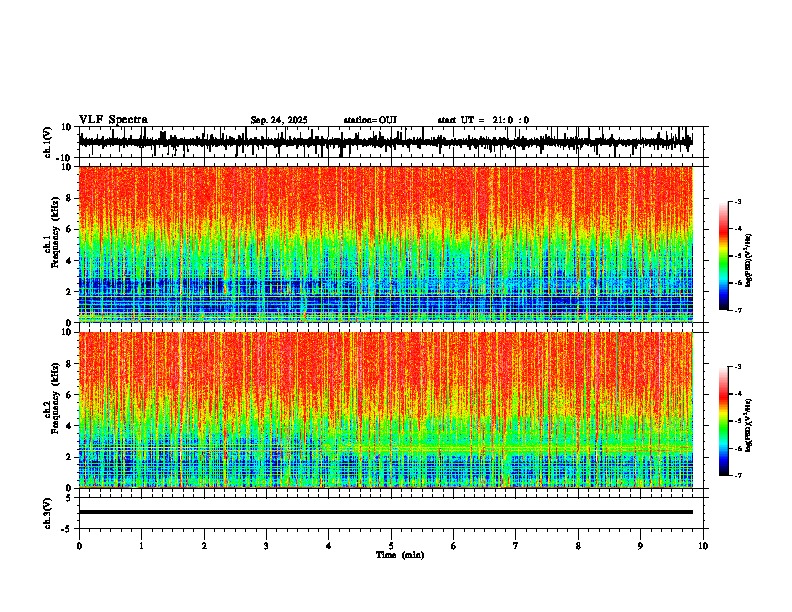Click the "station=OUI" header label
Screen dimensions: 792x612
370,120
